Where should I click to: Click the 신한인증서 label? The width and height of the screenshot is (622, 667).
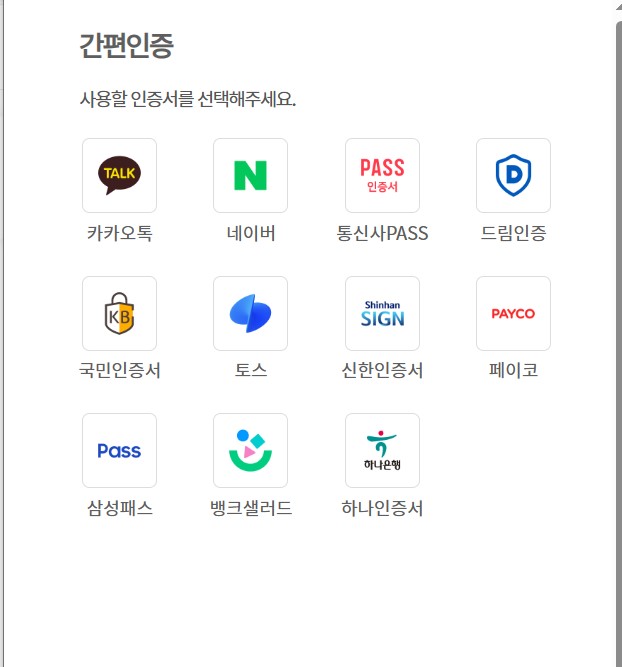pyautogui.click(x=382, y=370)
